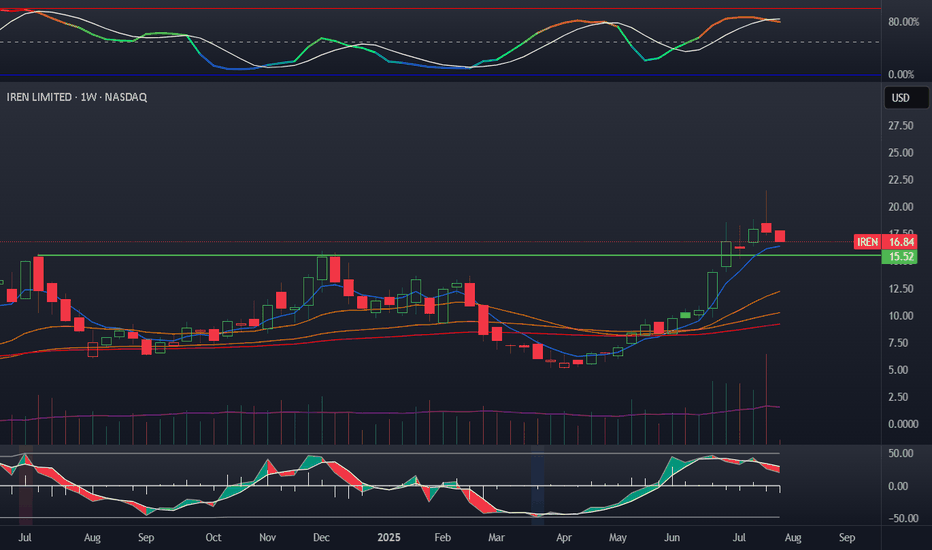
Task: Click the 25.00 price axis value
Action: (x=900, y=153)
